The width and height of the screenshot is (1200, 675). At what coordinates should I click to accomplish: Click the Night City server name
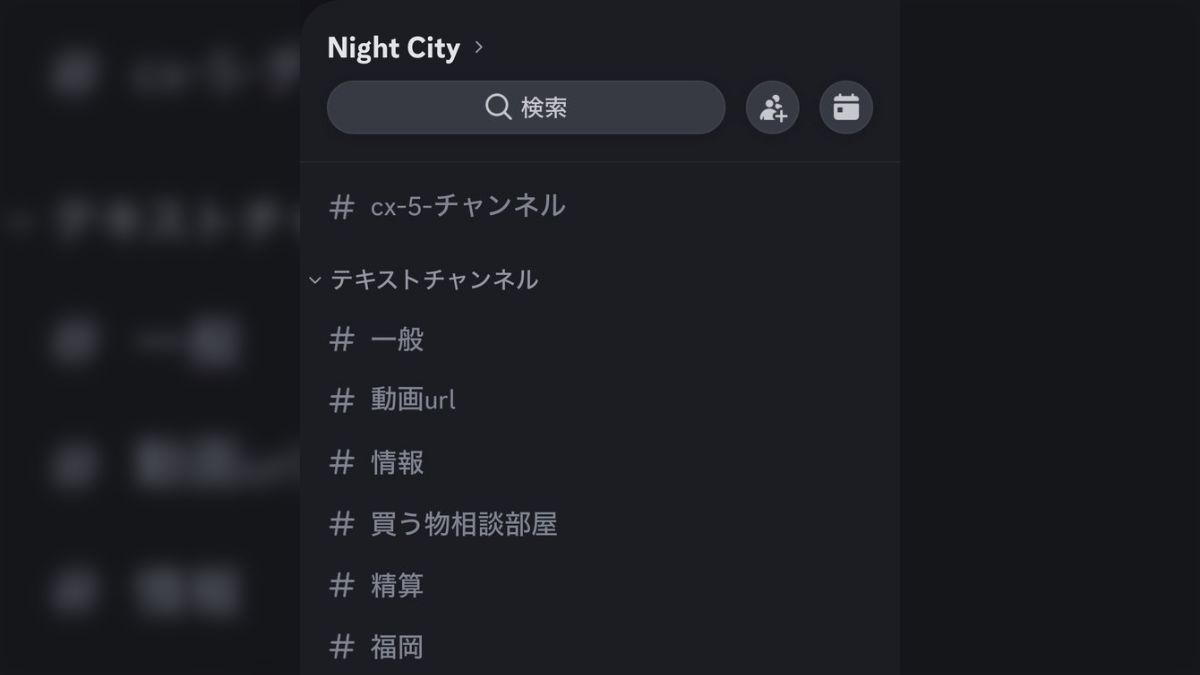tap(393, 47)
